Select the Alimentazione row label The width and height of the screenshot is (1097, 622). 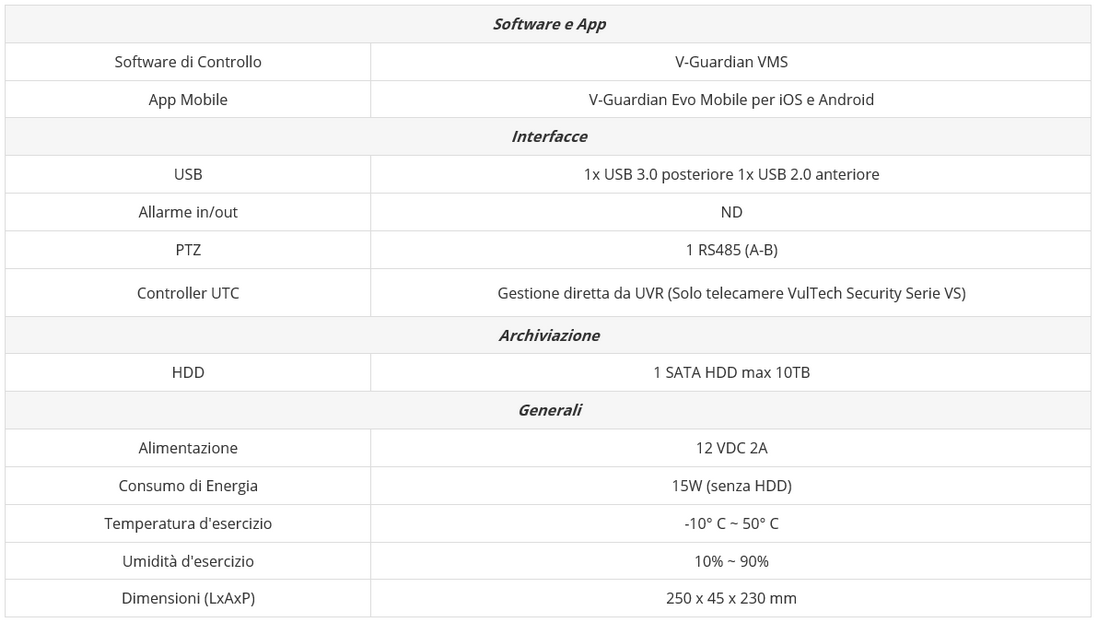tap(188, 448)
